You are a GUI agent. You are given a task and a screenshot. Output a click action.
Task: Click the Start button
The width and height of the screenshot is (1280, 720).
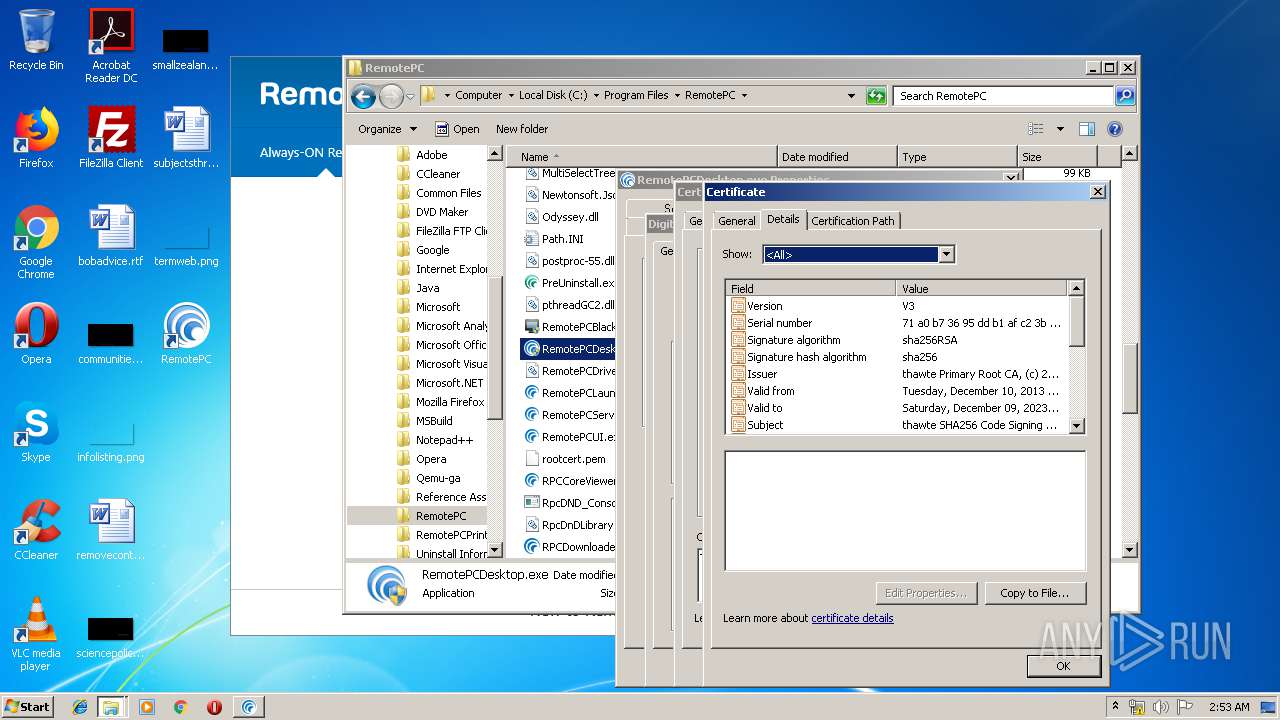point(28,706)
